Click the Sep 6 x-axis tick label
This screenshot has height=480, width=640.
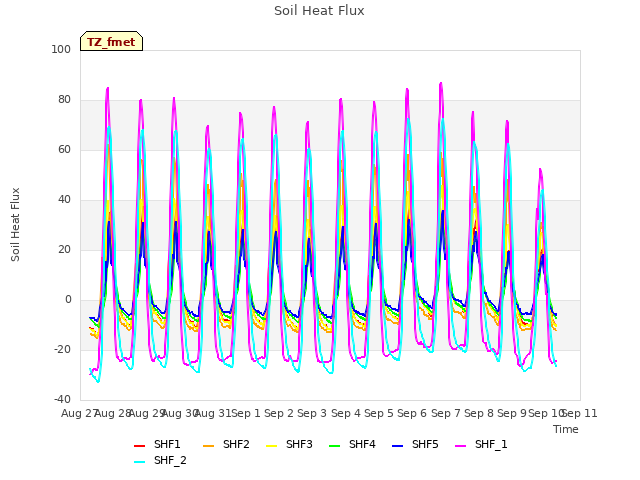412,413
